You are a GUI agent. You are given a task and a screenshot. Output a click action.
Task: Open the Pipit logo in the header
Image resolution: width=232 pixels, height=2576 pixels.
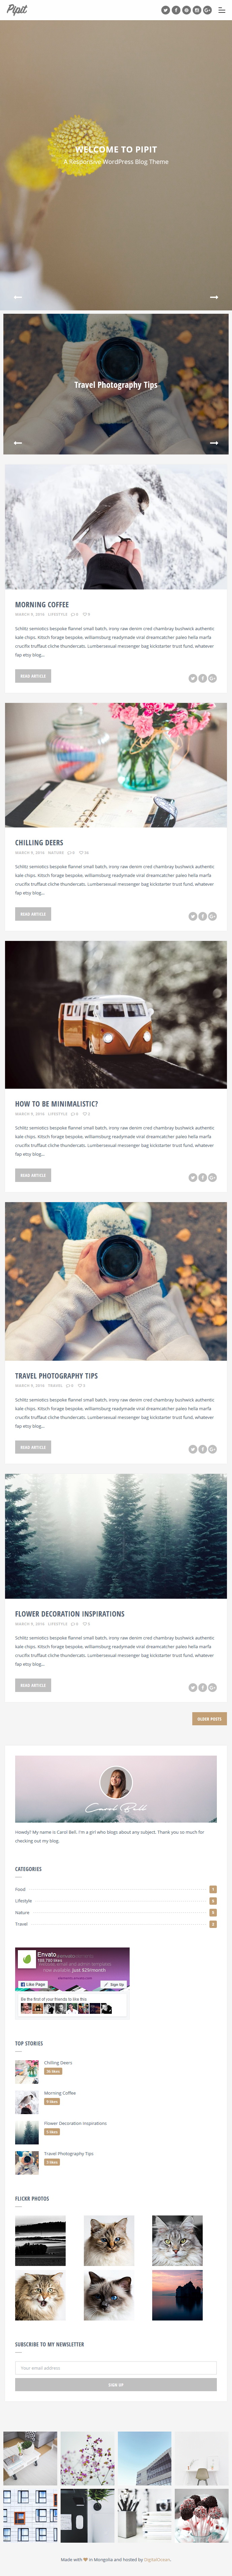(17, 10)
